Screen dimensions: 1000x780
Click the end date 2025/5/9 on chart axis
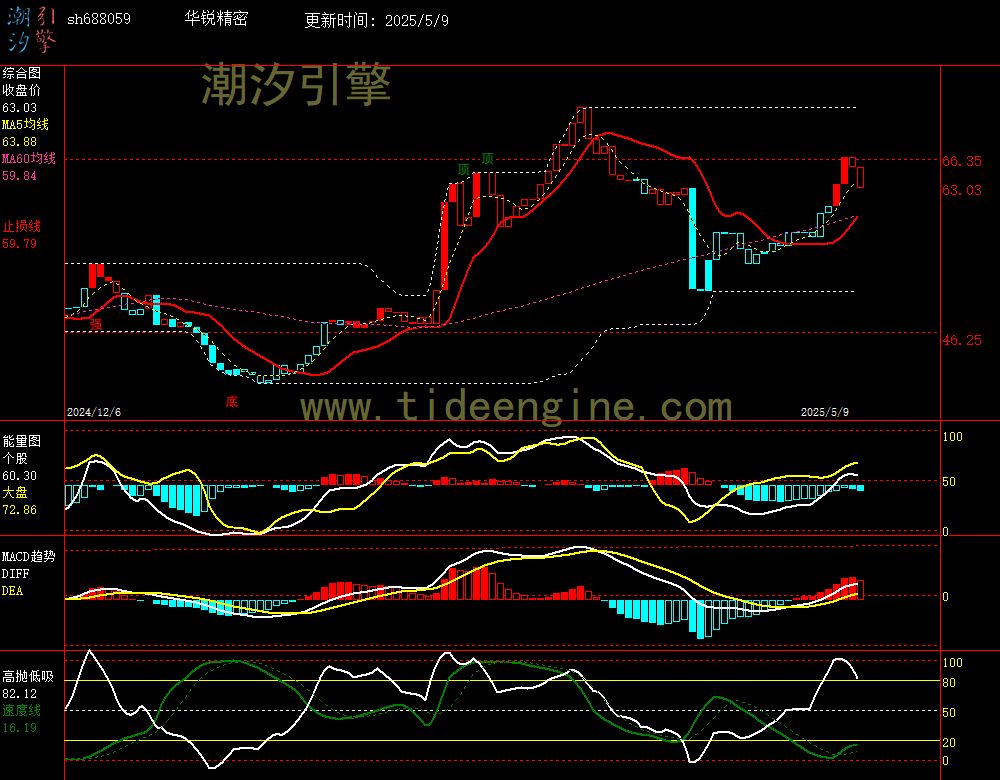[x=825, y=412]
